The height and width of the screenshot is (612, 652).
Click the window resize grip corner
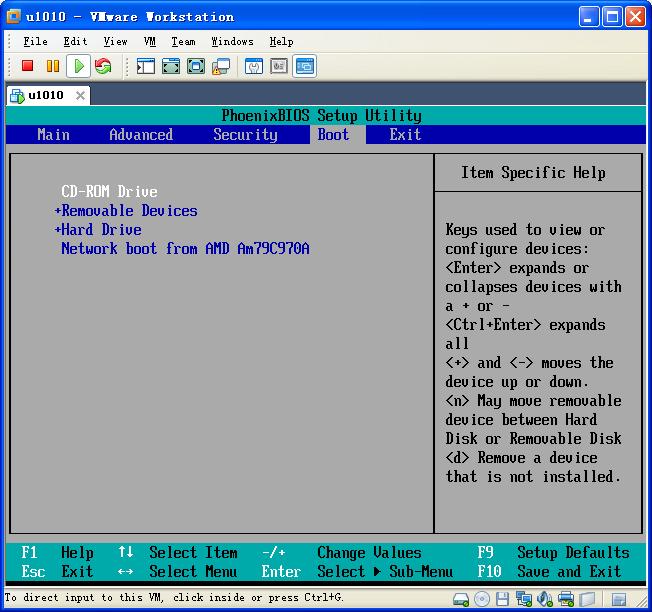point(641,601)
